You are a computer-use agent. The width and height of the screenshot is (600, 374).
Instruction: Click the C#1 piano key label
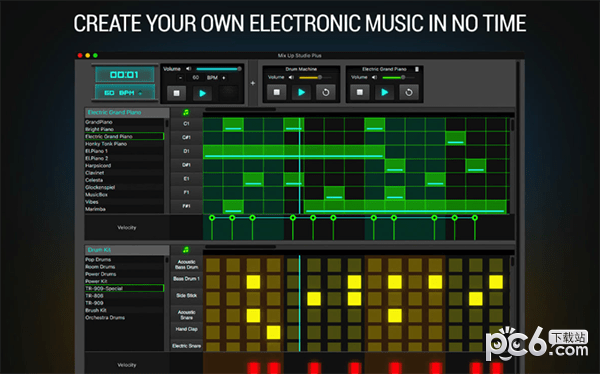click(x=186, y=137)
